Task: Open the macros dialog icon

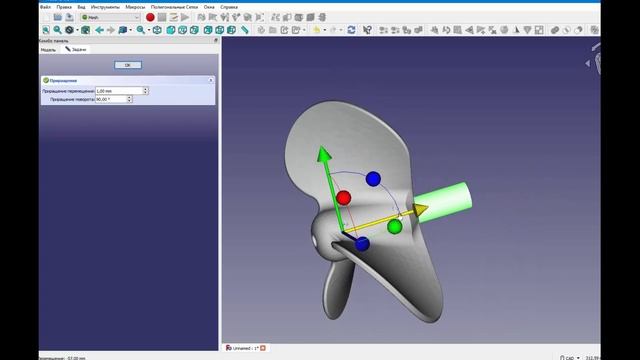Action: coord(173,17)
